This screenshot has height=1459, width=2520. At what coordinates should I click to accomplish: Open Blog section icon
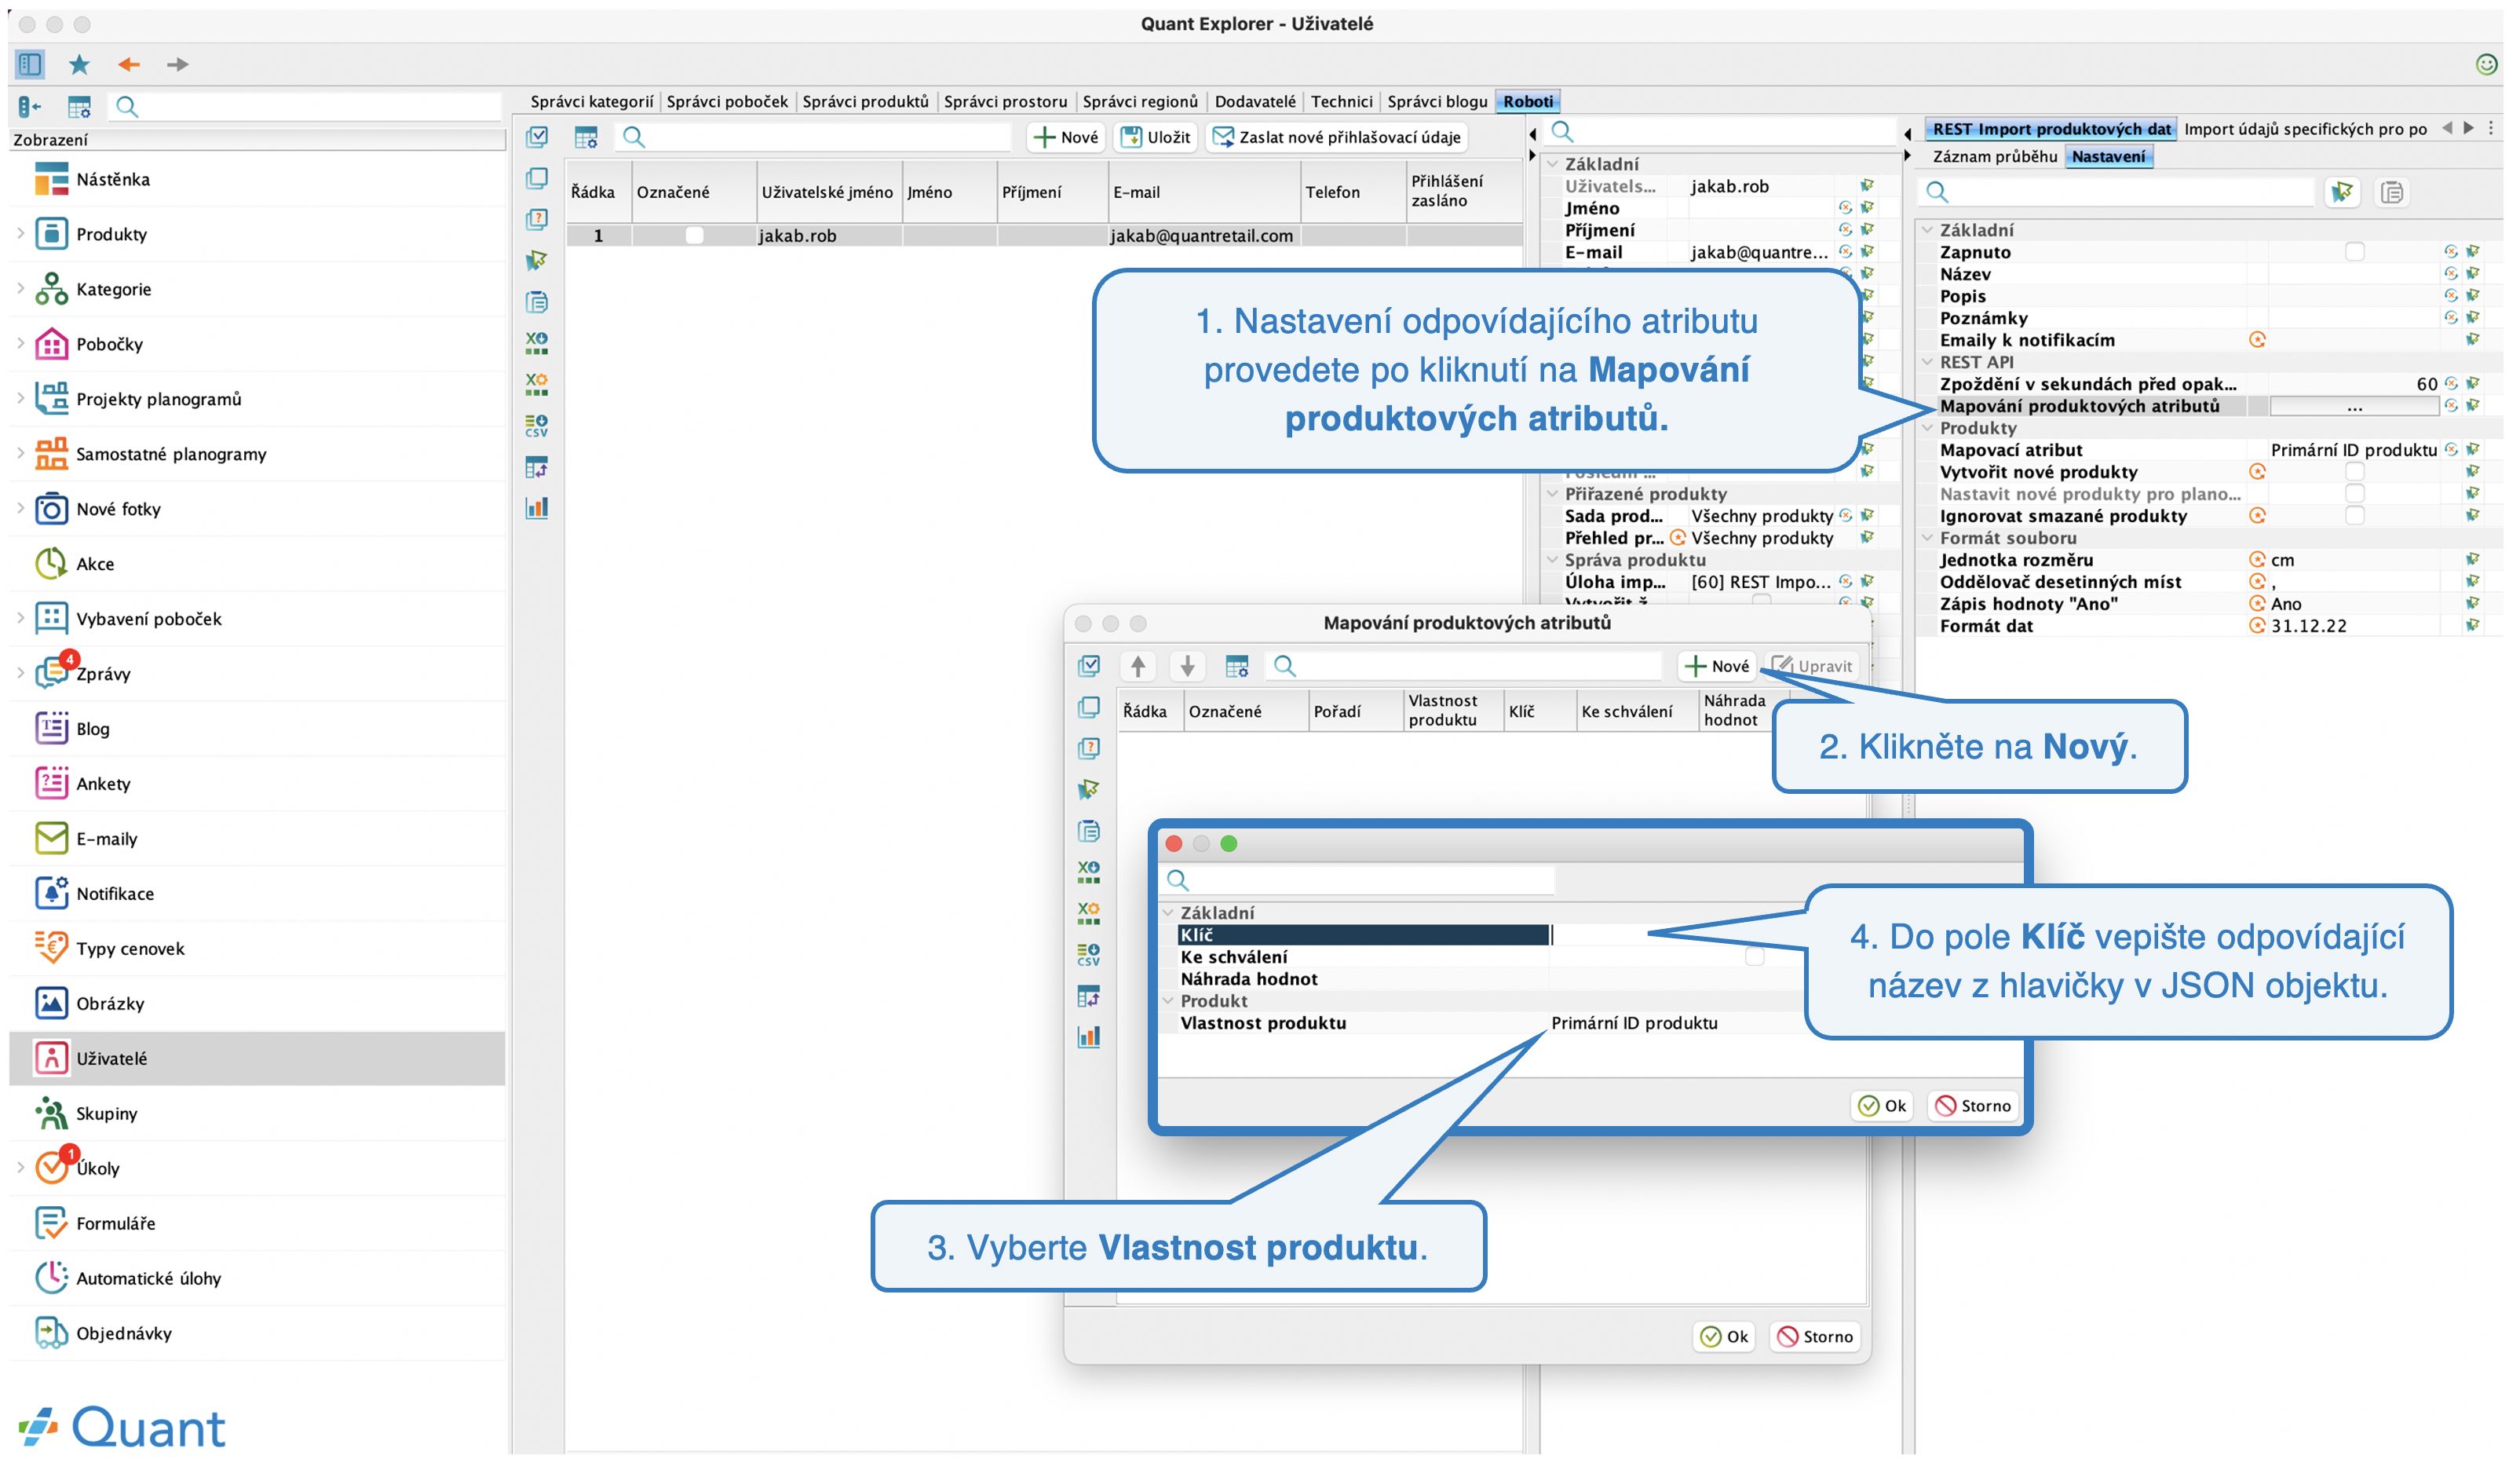[51, 729]
